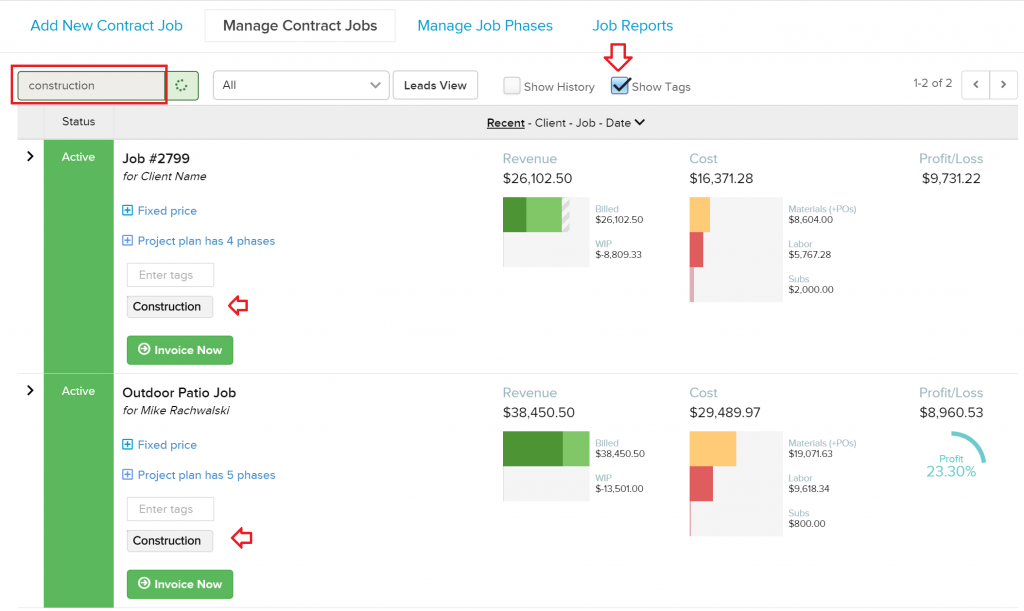1024x611 pixels.
Task: Toggle Leads View mode
Action: (x=435, y=85)
